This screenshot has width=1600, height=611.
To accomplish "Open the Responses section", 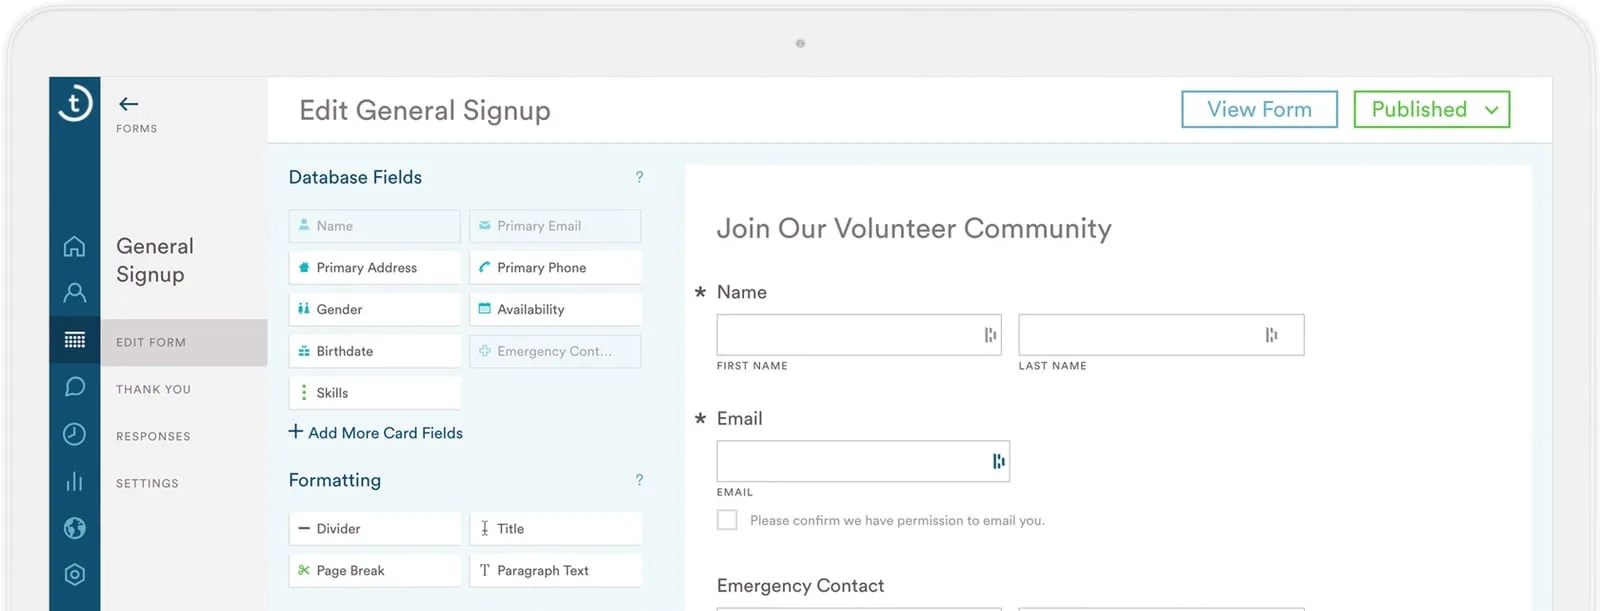I will [153, 436].
